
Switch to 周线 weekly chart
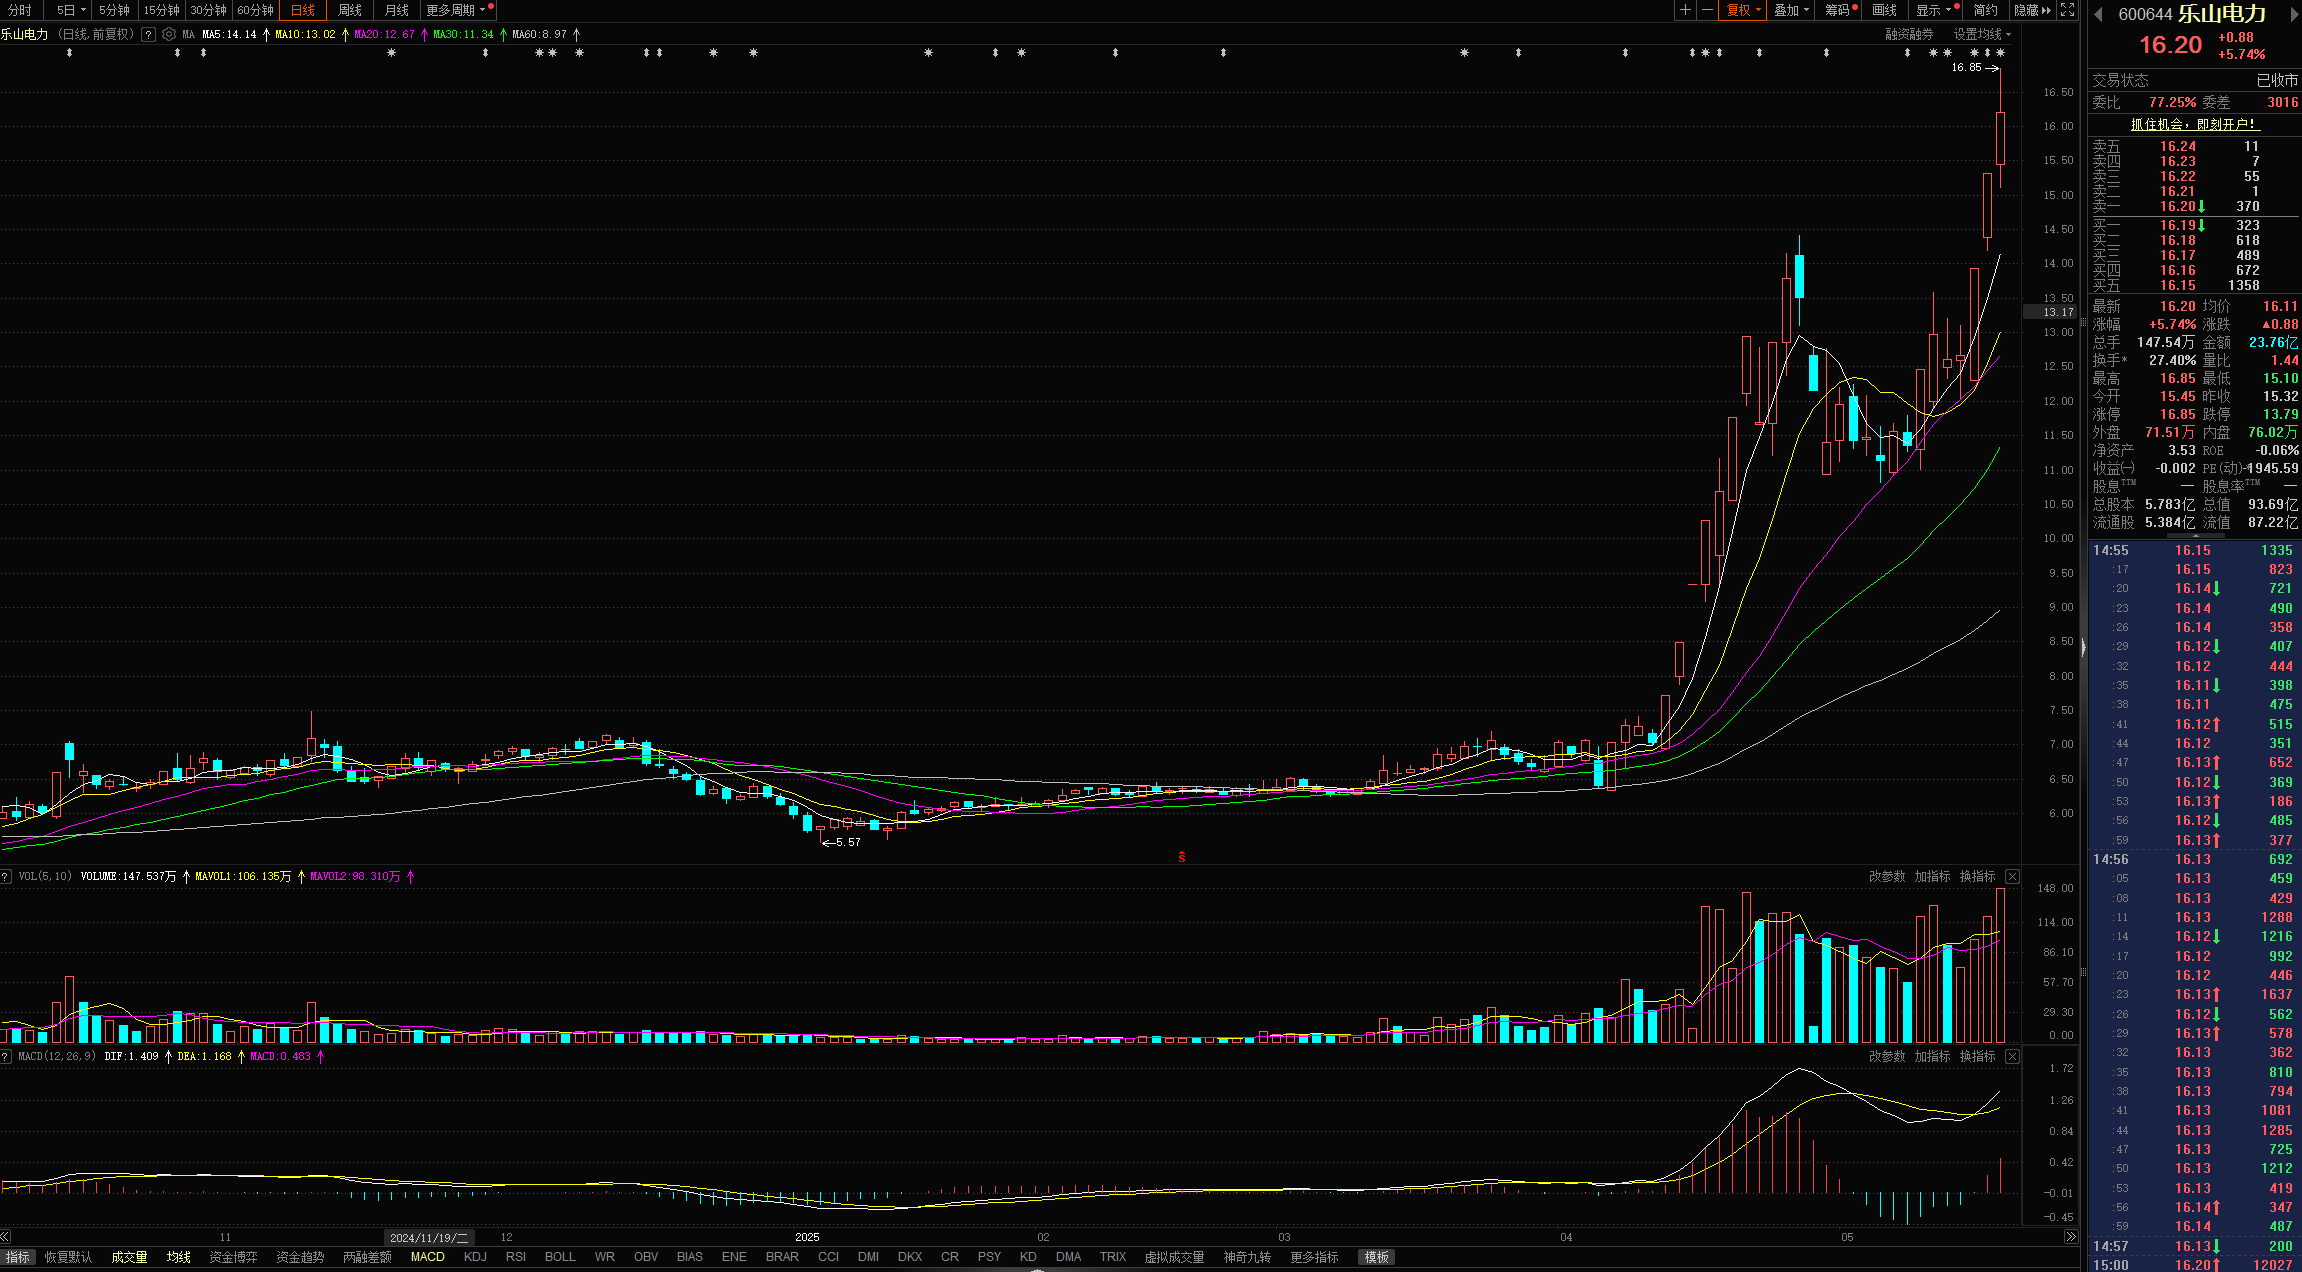tap(350, 10)
